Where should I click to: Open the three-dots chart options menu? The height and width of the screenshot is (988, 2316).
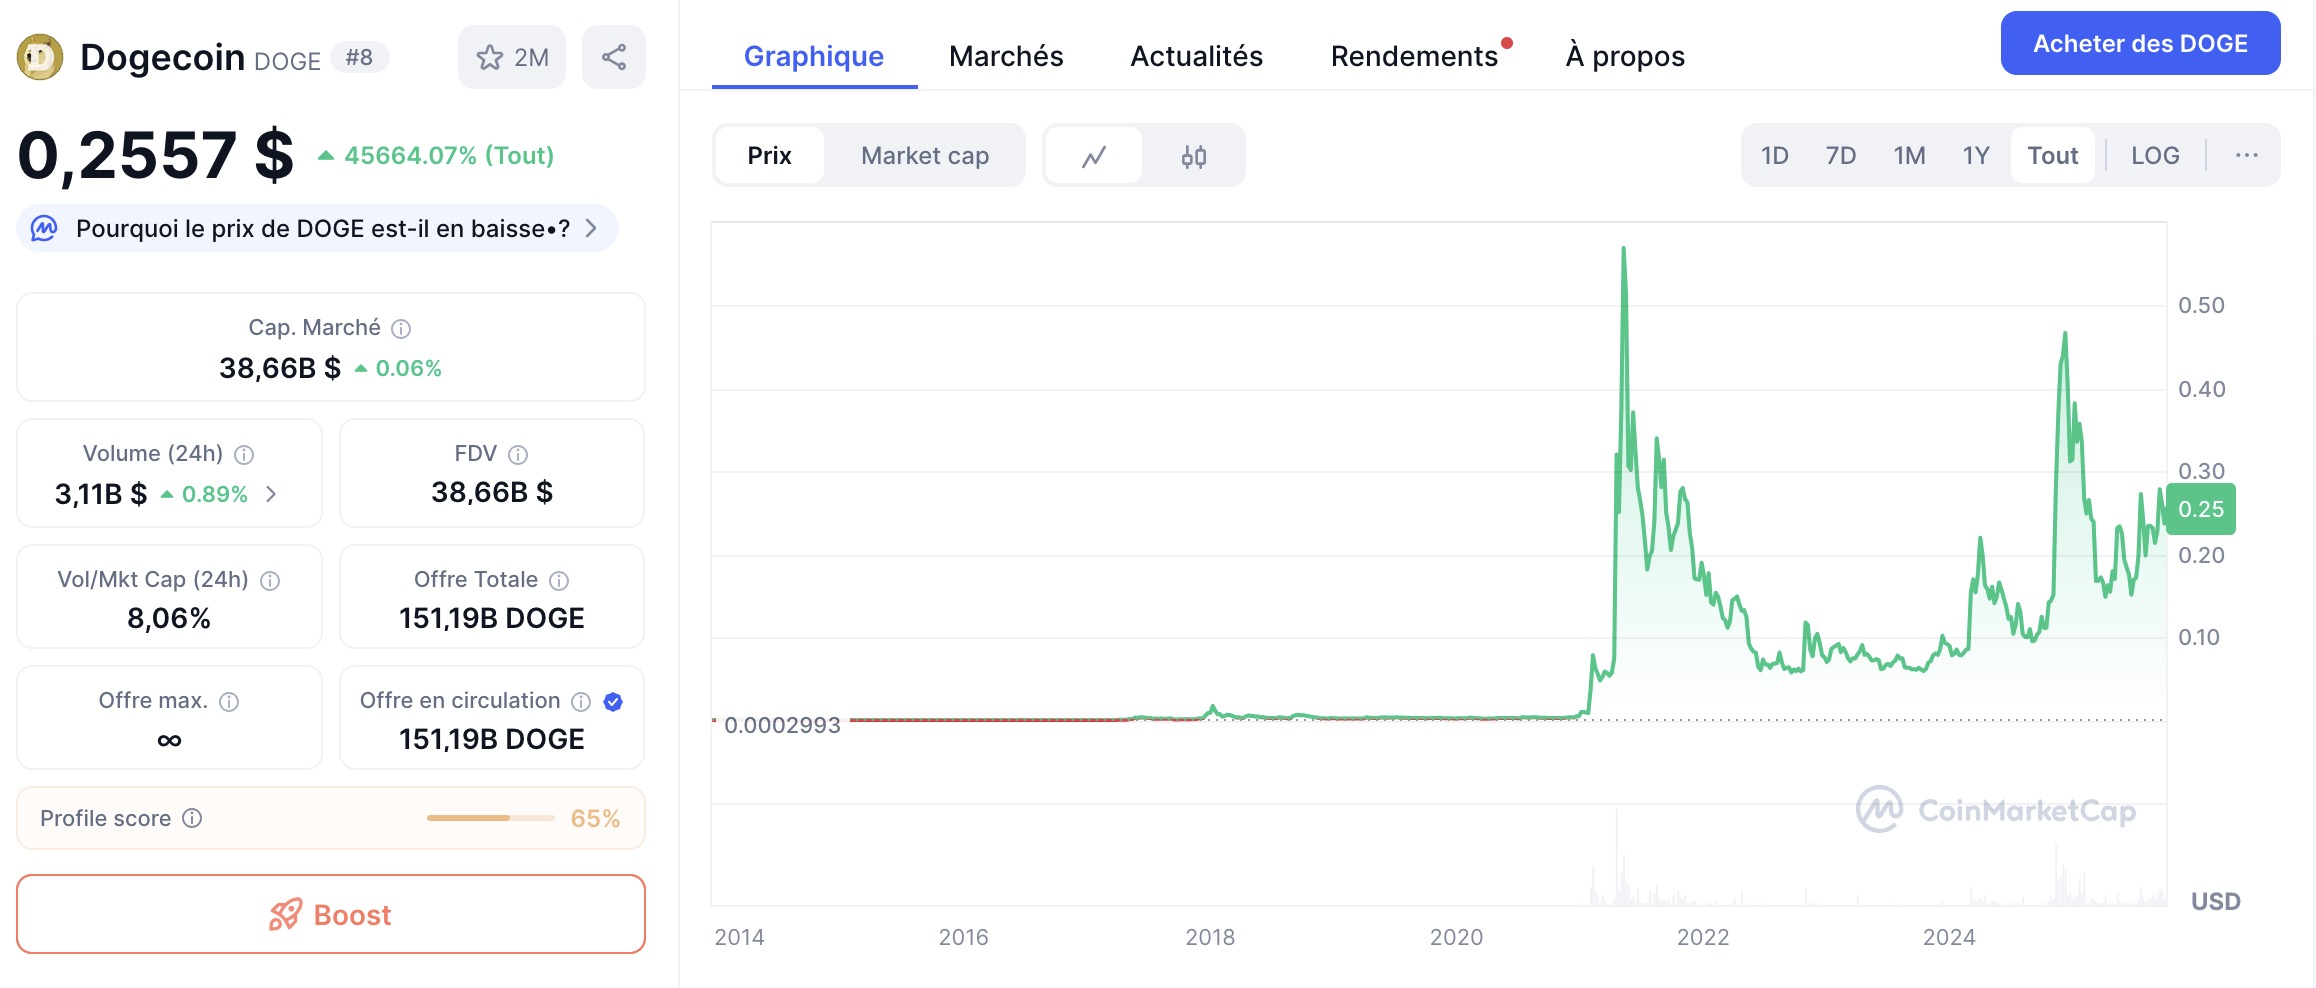pyautogui.click(x=2246, y=156)
